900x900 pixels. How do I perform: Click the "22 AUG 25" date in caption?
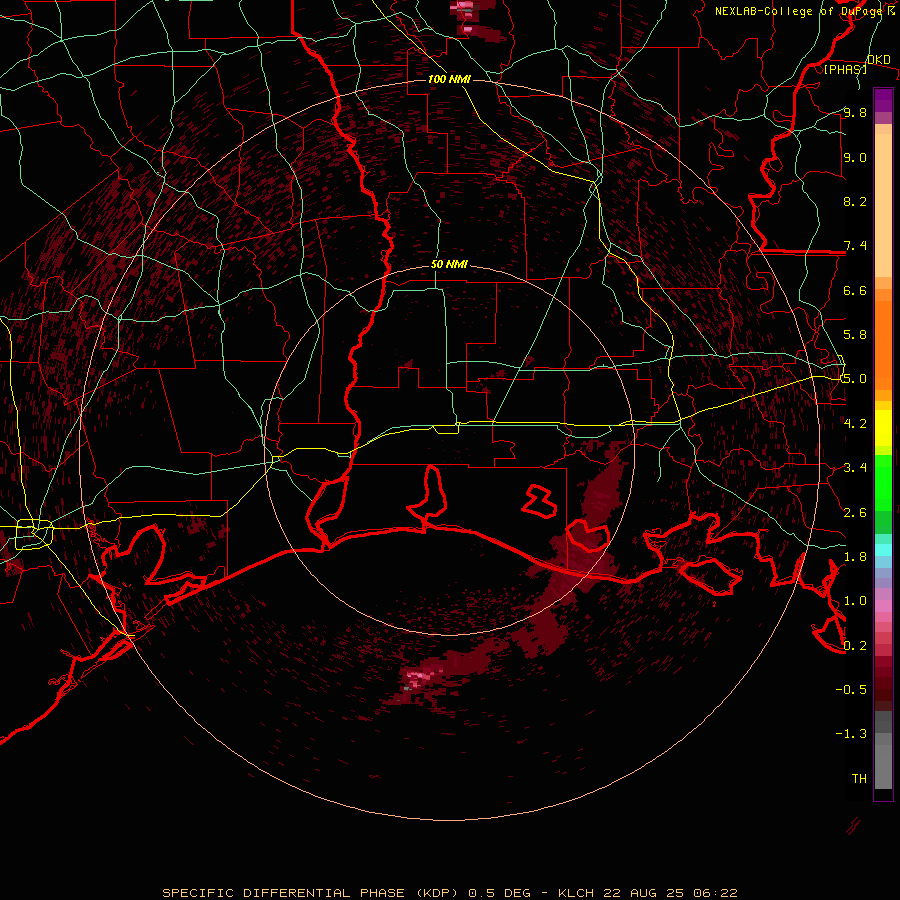pos(642,893)
